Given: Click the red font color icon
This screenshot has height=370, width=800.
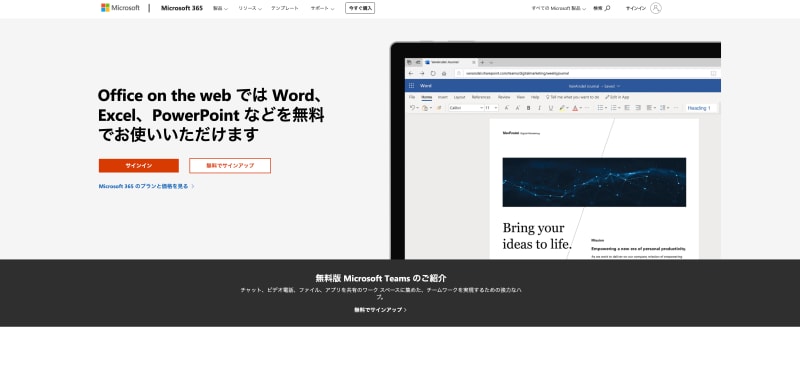Looking at the screenshot, I should pyautogui.click(x=575, y=108).
